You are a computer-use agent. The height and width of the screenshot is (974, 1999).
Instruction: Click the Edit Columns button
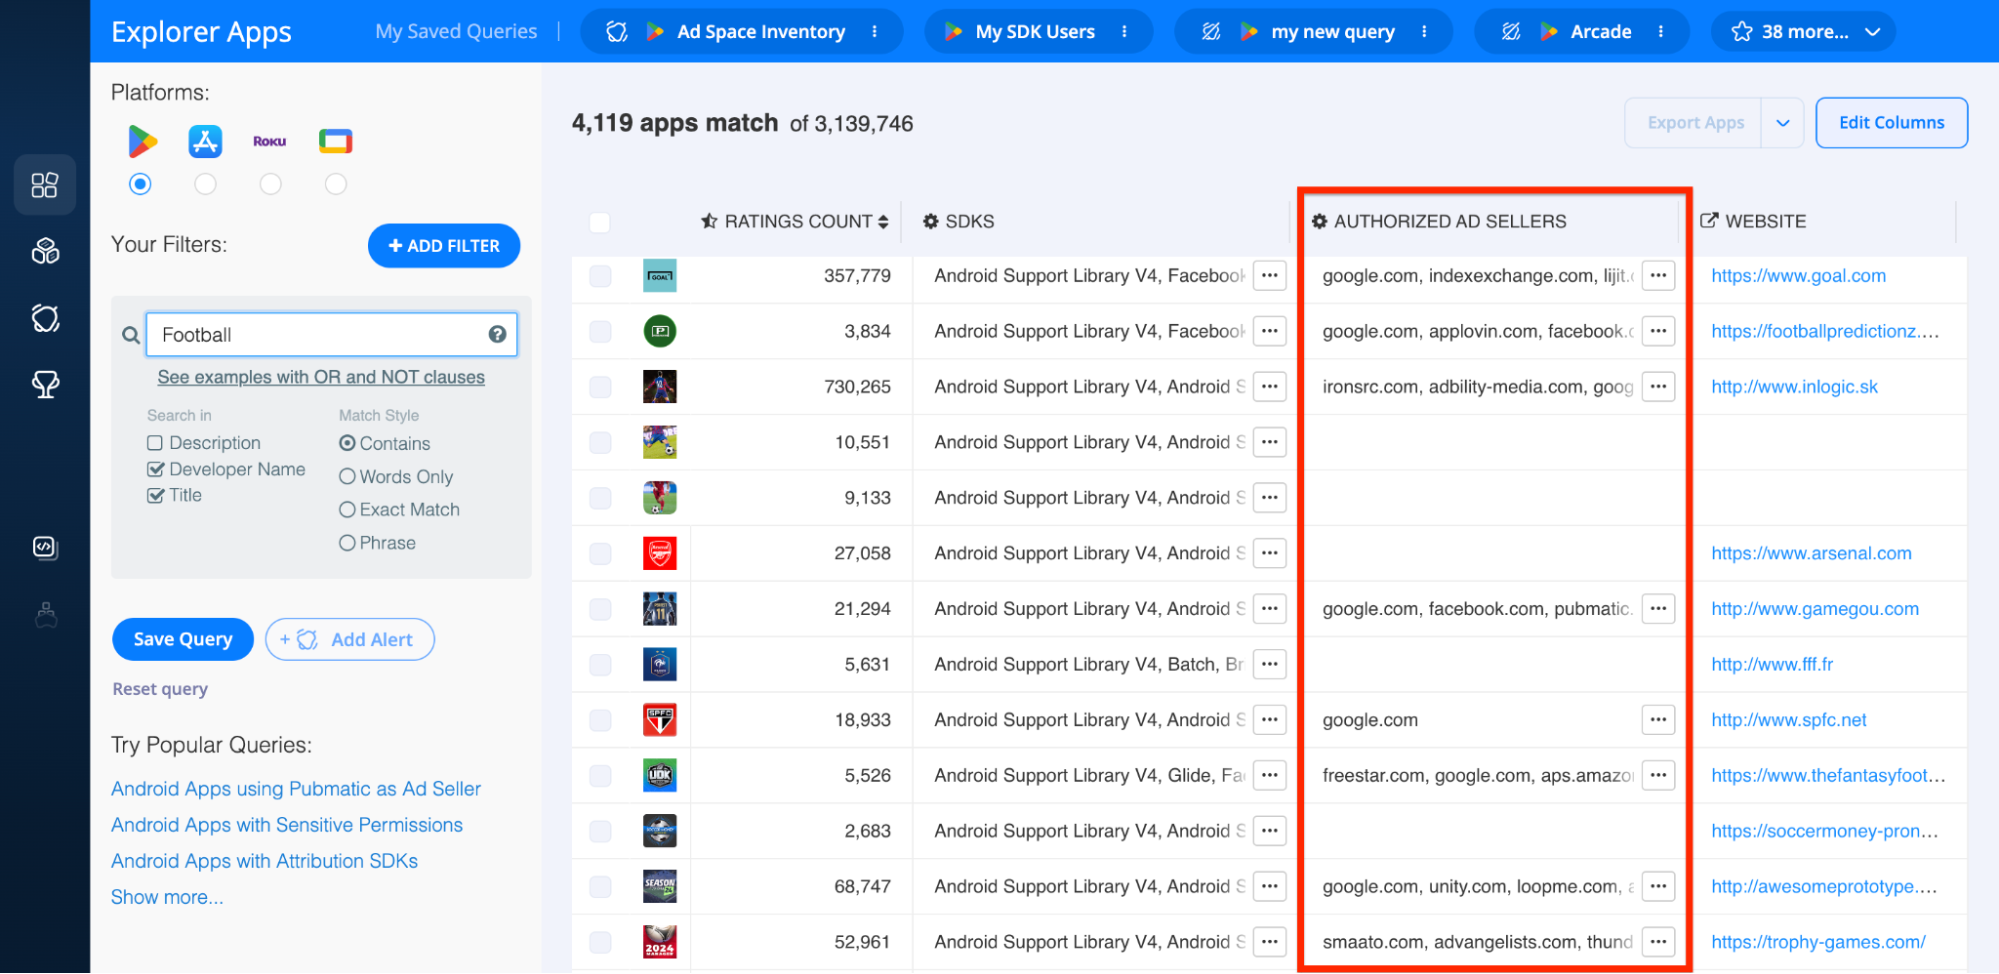pyautogui.click(x=1892, y=123)
